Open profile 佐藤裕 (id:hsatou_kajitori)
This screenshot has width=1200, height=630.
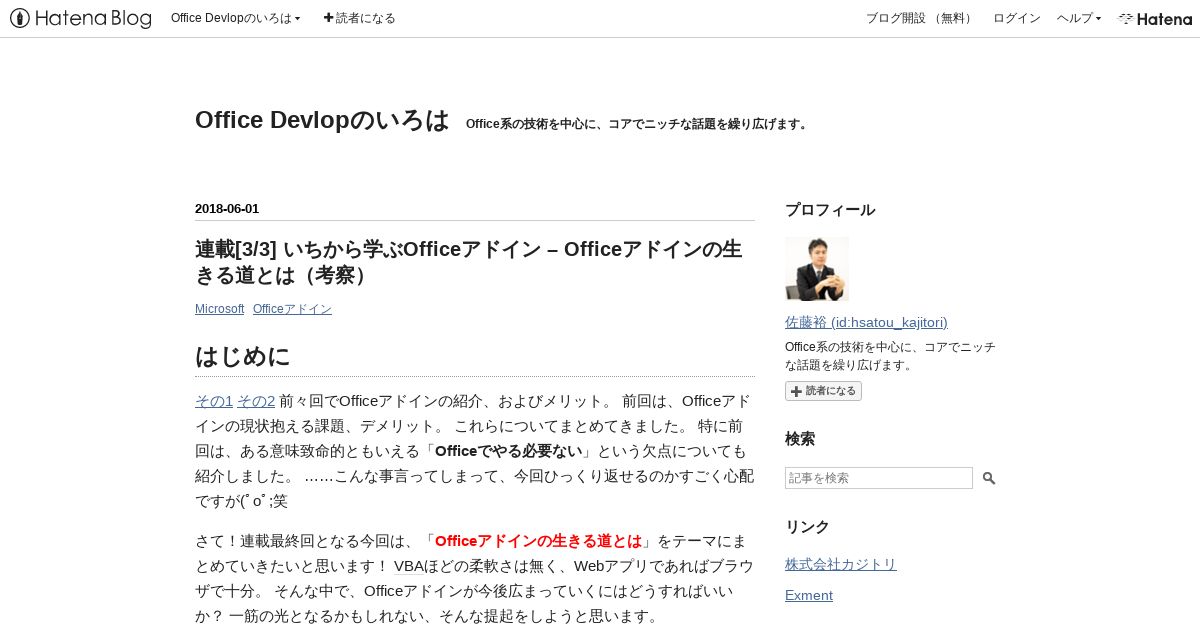[866, 322]
